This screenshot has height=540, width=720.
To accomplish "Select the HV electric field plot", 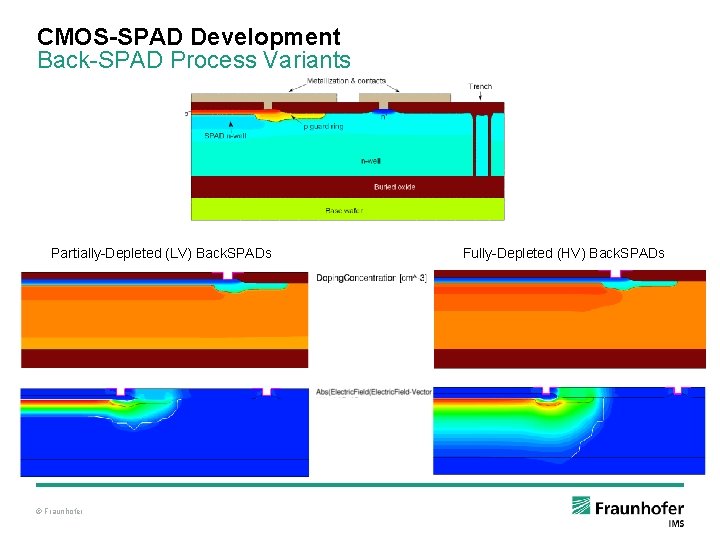I will [569, 431].
